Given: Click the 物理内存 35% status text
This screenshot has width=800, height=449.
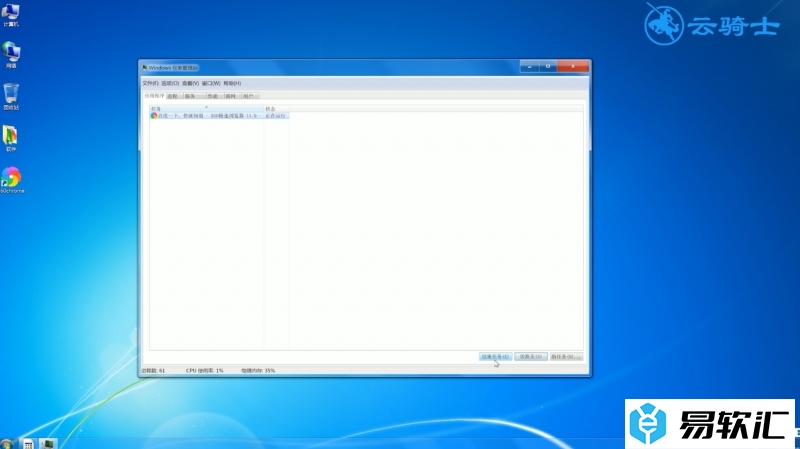Looking at the screenshot, I should tap(258, 370).
